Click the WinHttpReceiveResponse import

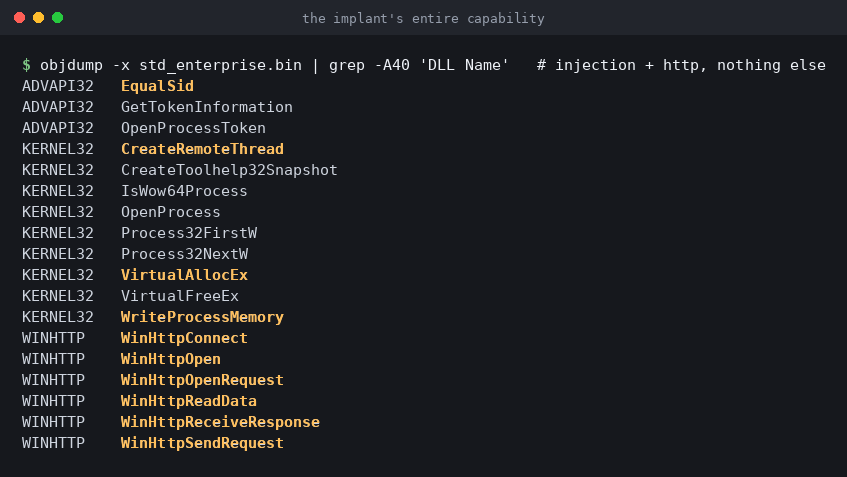click(x=220, y=422)
